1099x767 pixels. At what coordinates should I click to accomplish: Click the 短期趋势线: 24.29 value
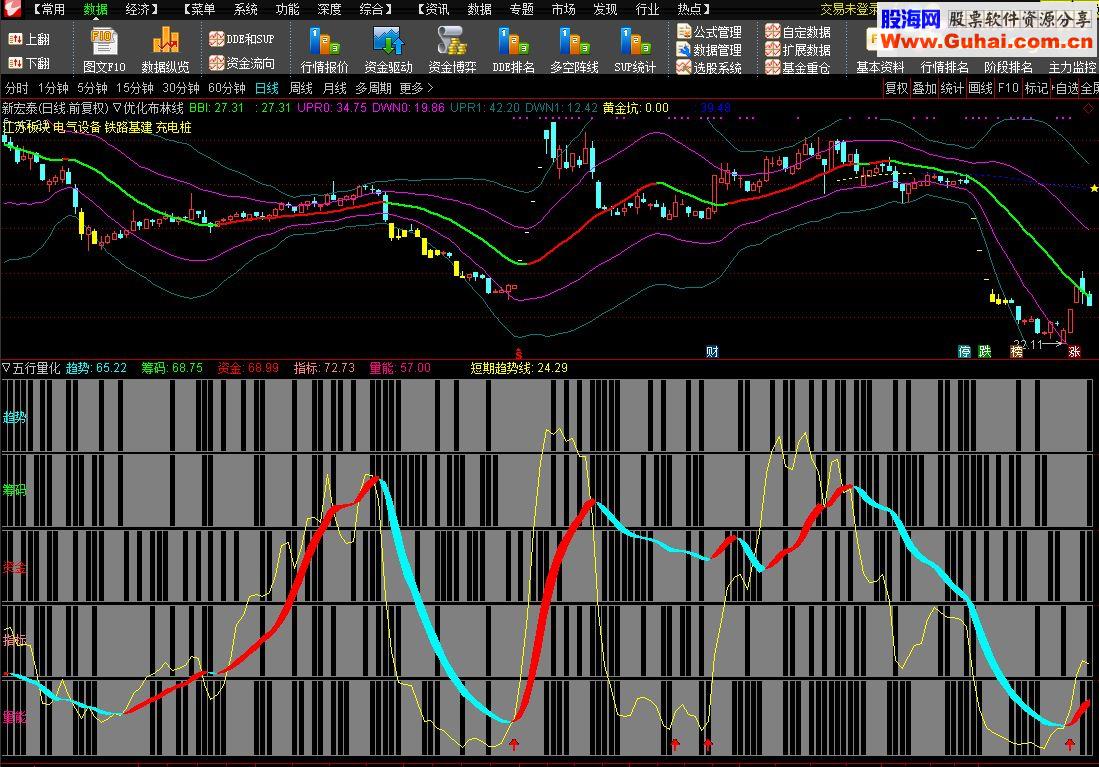click(519, 368)
